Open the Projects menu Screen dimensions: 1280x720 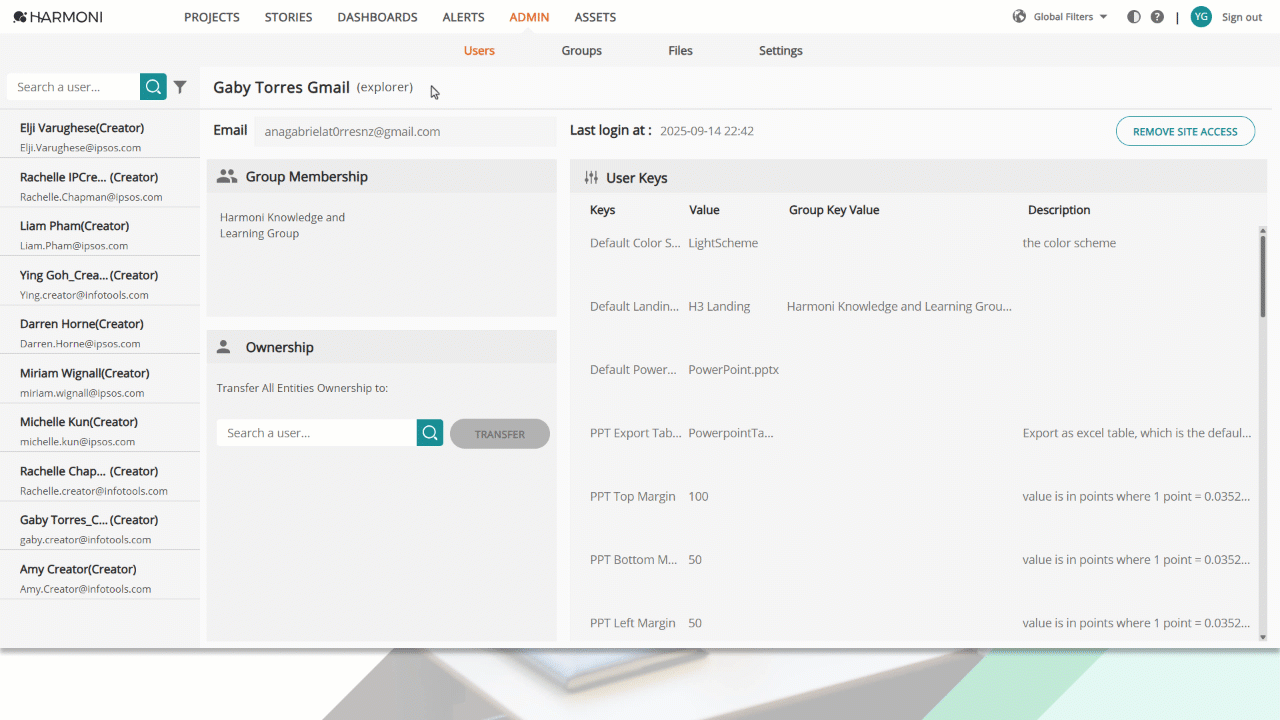click(212, 17)
